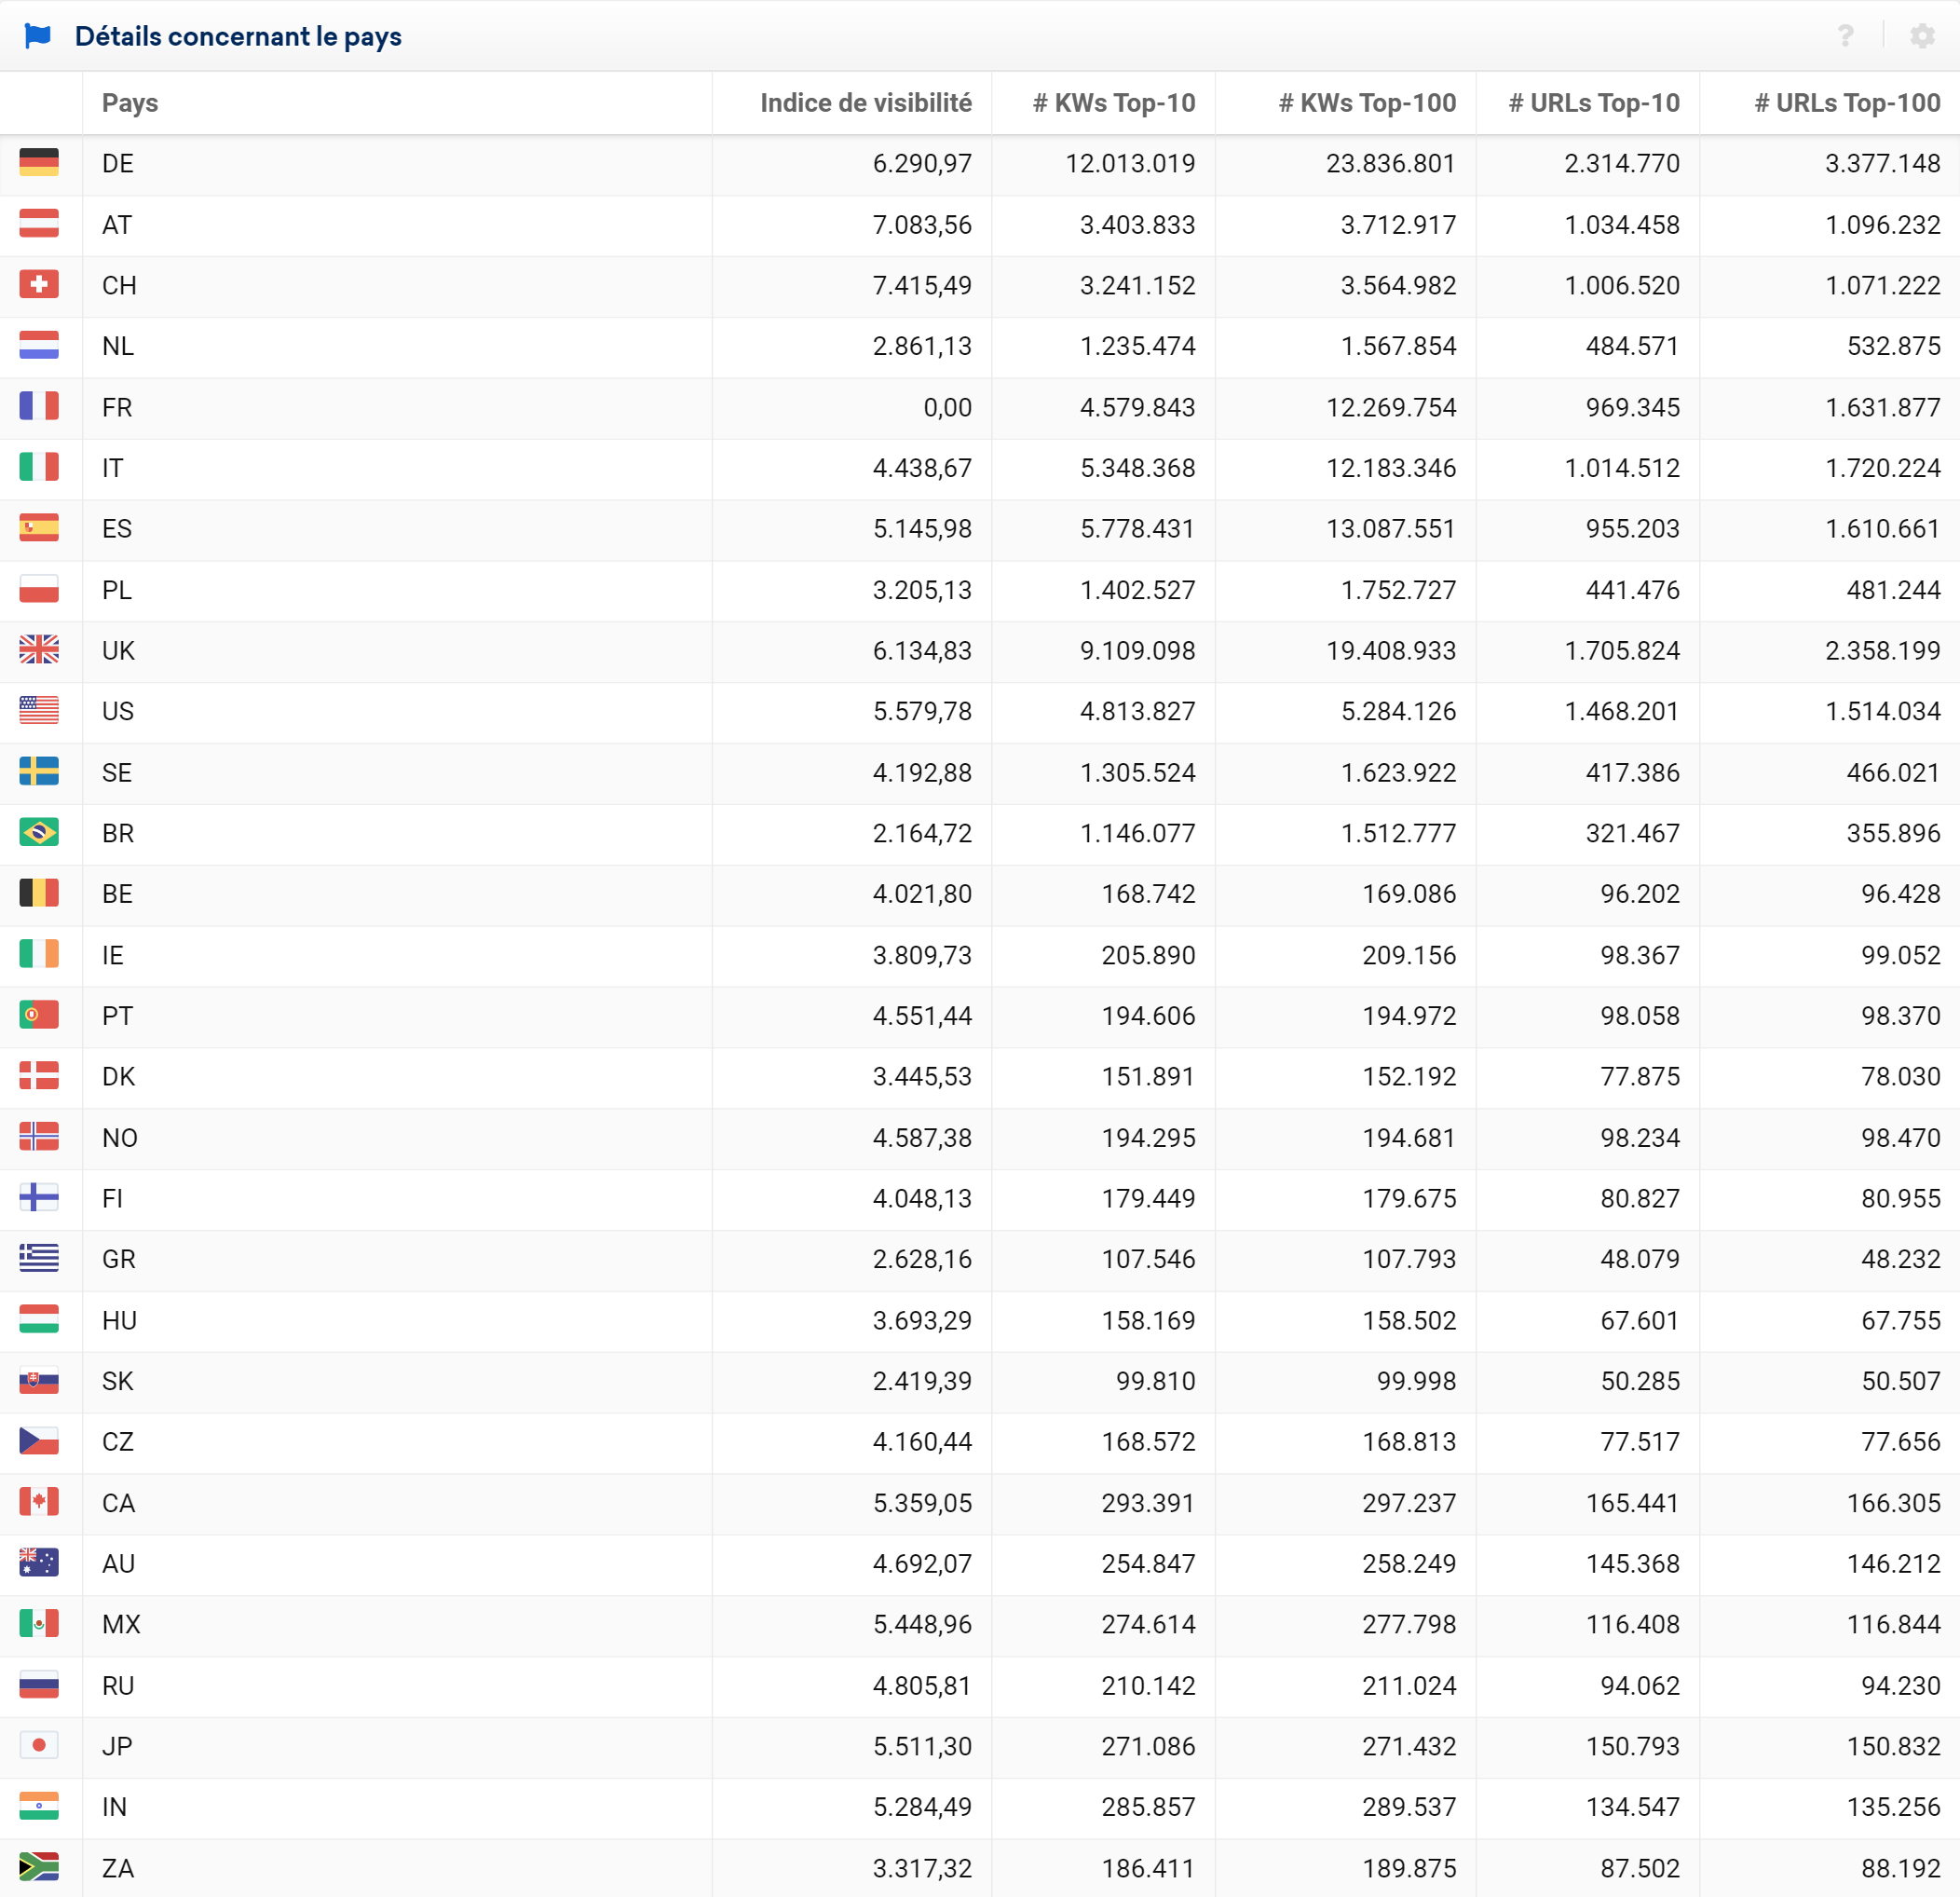The image size is (1960, 1897).
Task: Click URLs Top-10 value 1.014.512
Action: click(x=1622, y=468)
